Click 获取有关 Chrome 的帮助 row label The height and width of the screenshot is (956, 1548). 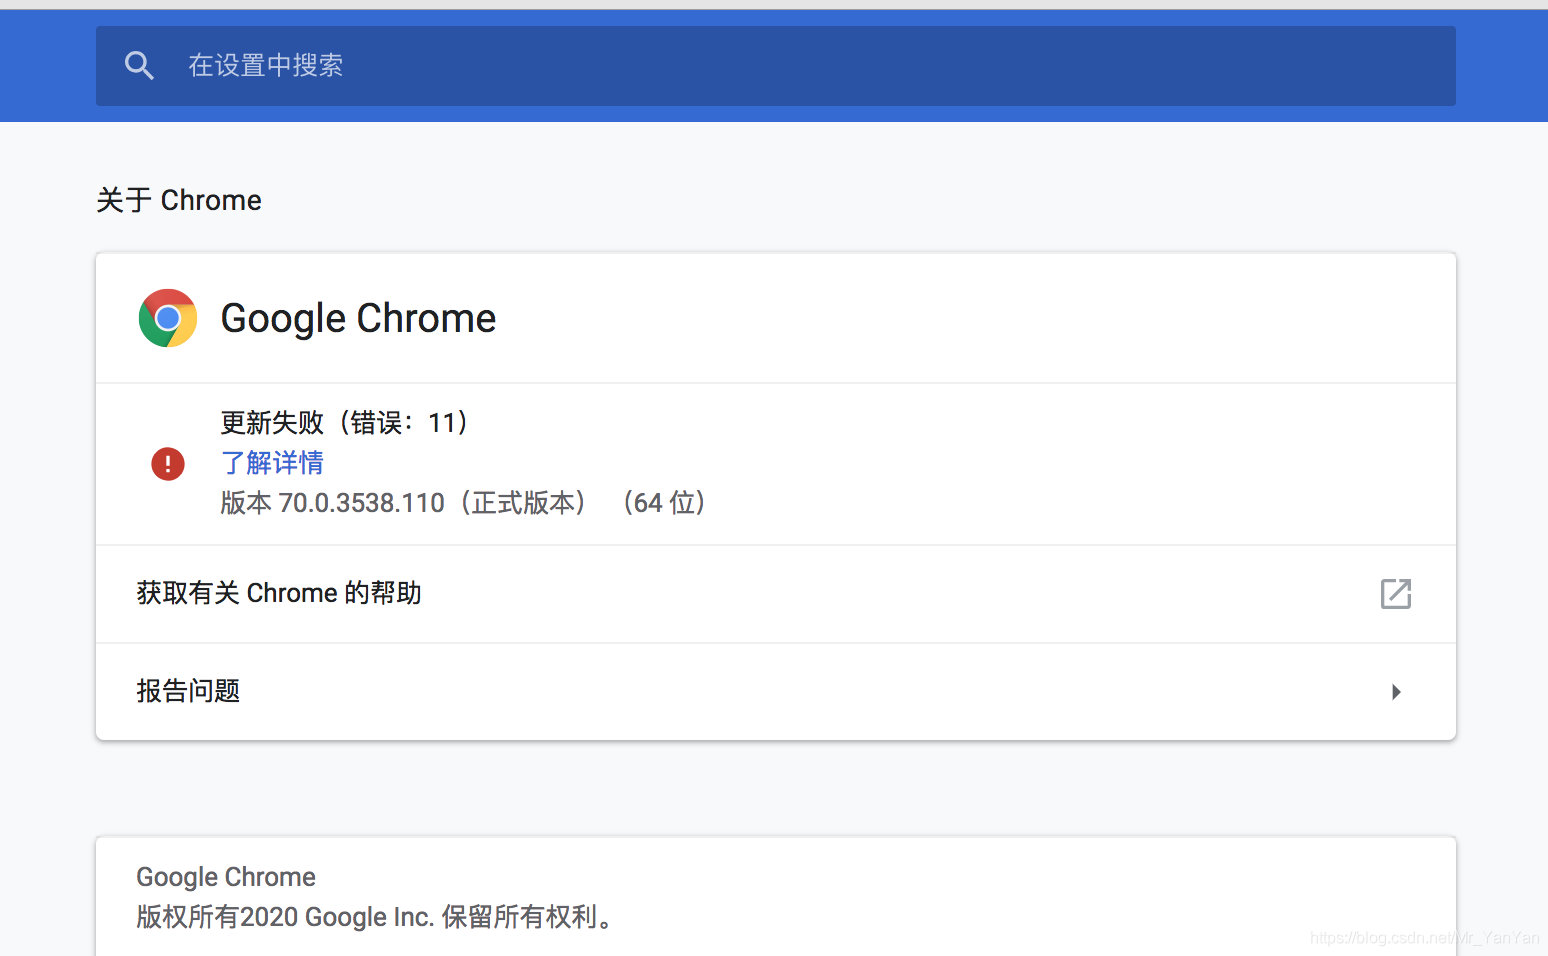(x=279, y=593)
